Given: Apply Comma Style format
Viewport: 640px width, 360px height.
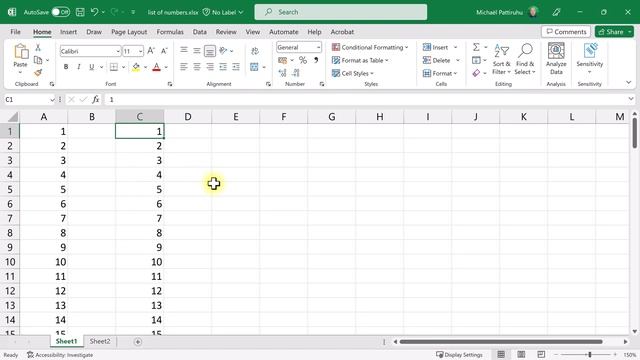Looking at the screenshot, I should pyautogui.click(x=316, y=60).
